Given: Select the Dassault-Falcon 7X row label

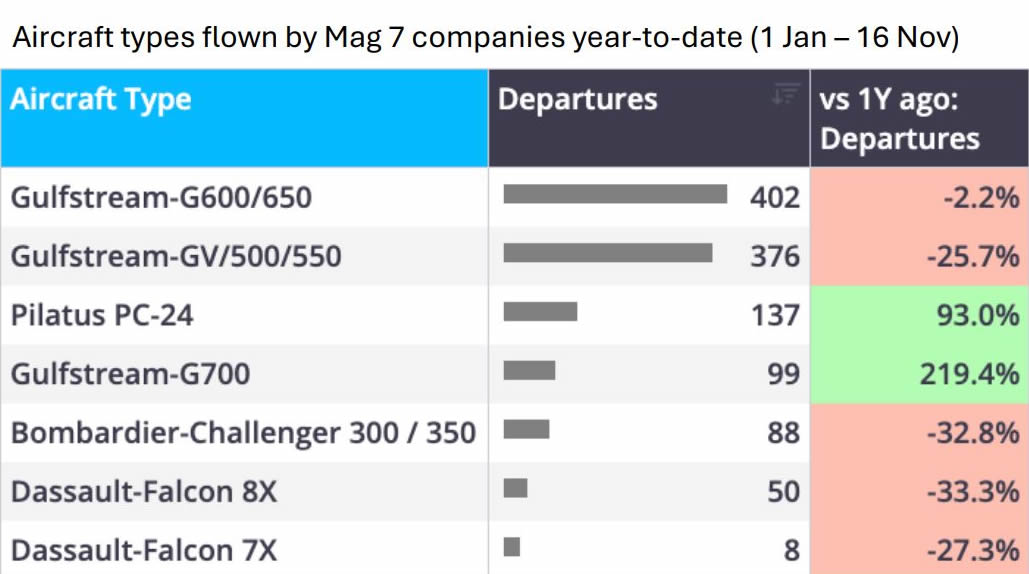Looking at the screenshot, I should click(144, 550).
